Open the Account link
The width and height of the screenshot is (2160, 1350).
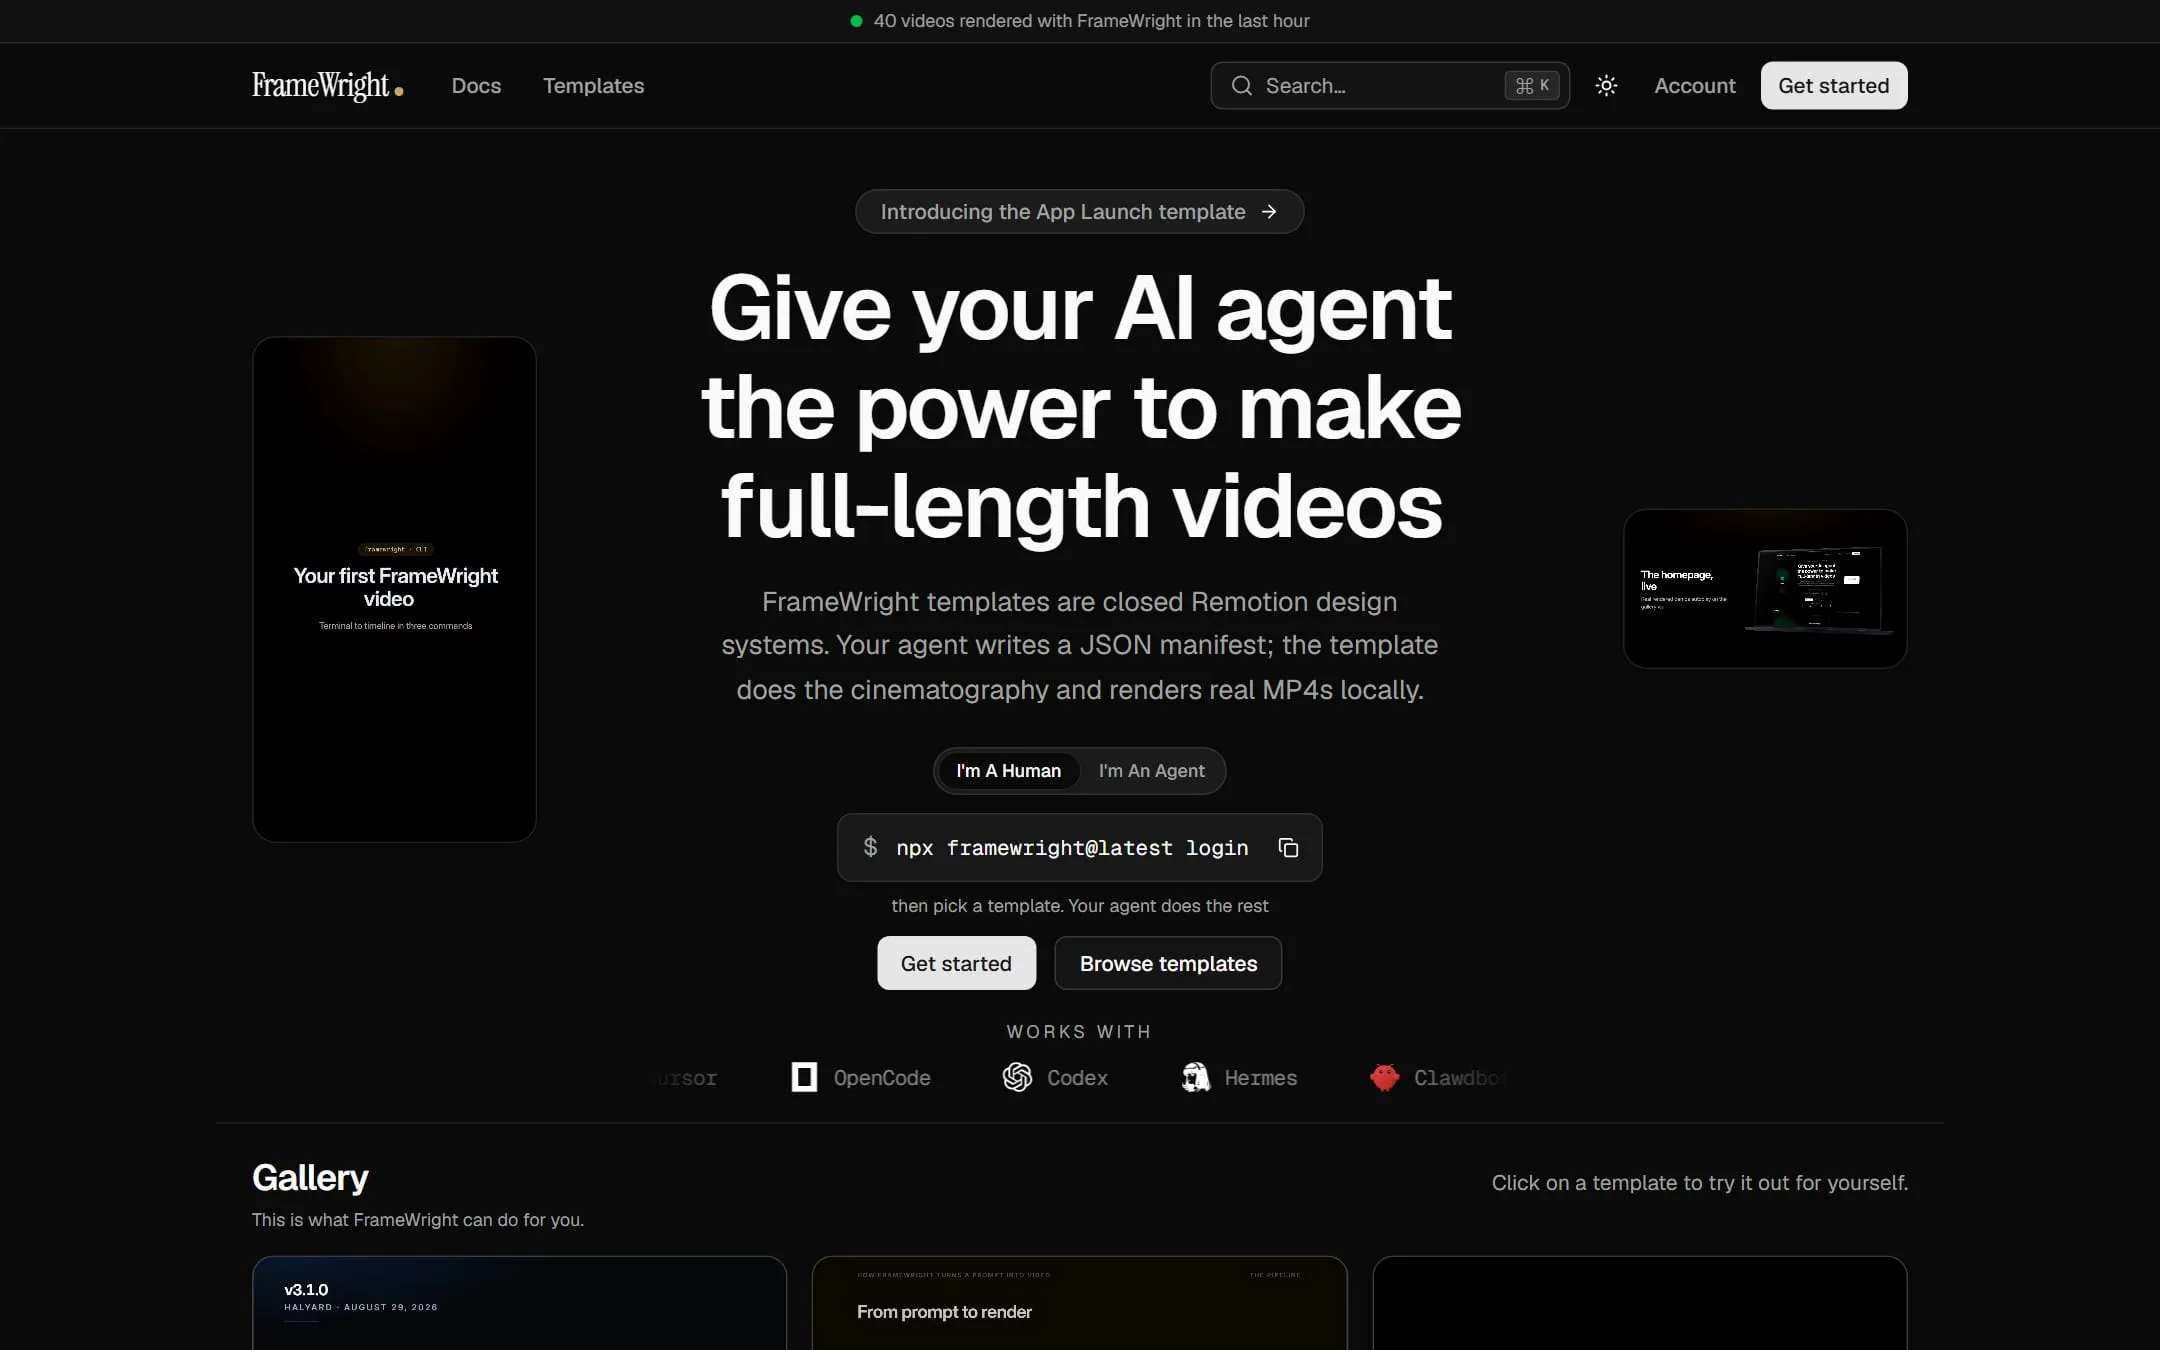pos(1694,86)
